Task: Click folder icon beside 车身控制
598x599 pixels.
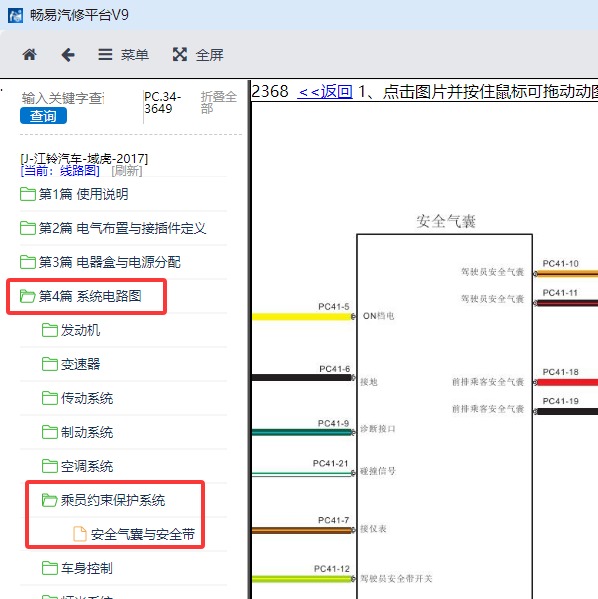Action: tap(50, 568)
